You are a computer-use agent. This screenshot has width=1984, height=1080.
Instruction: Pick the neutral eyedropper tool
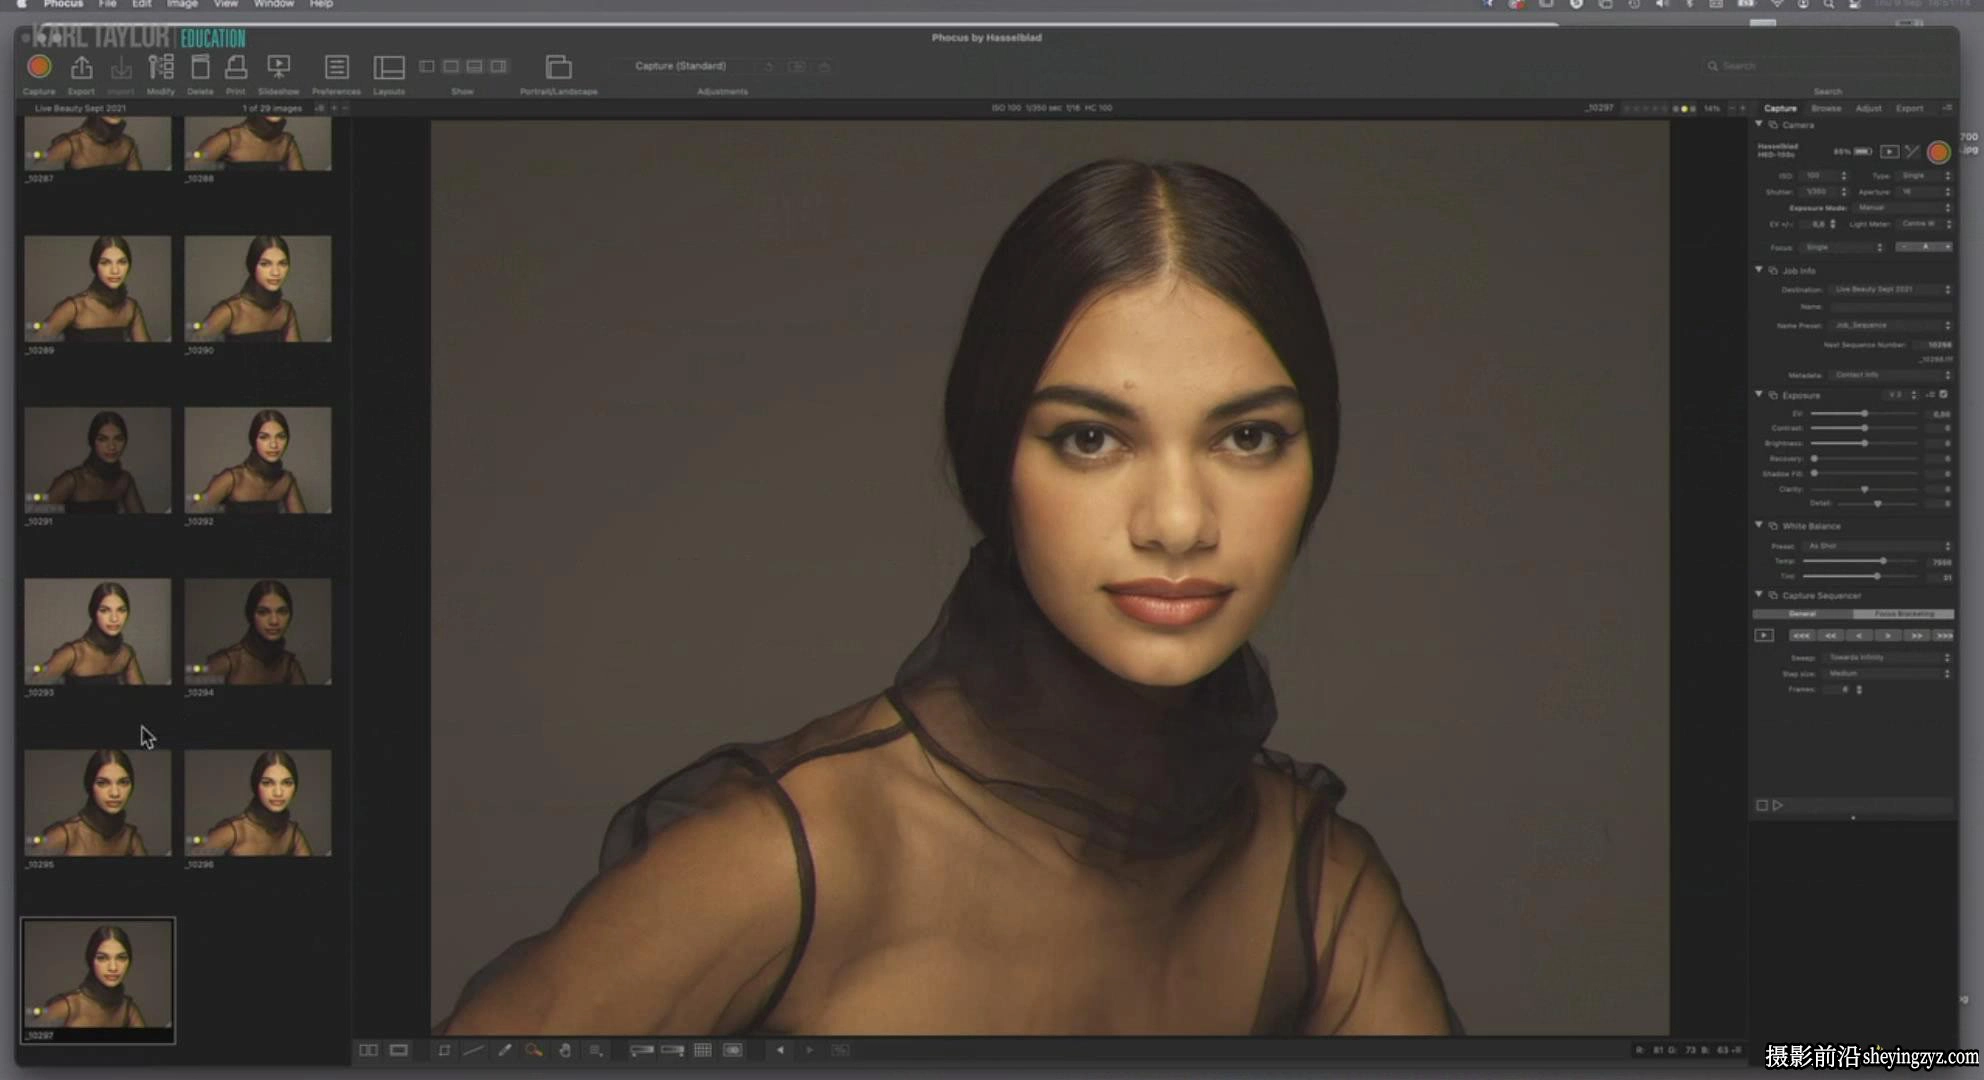click(505, 1050)
